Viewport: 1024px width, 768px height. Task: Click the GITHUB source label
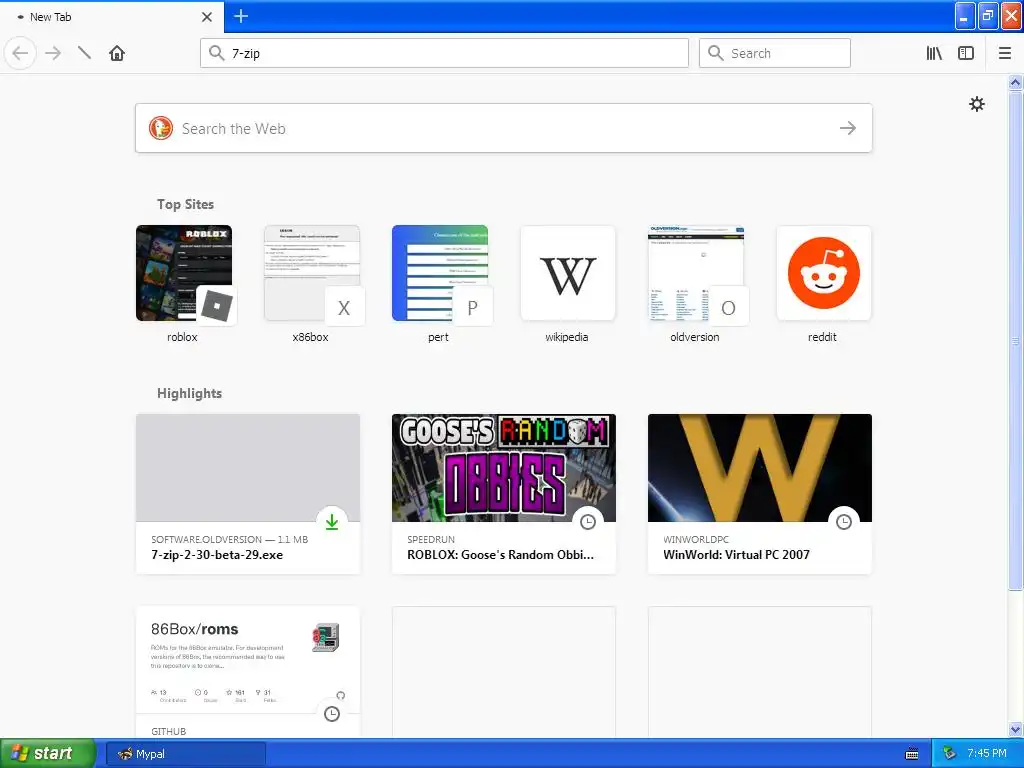(x=168, y=731)
